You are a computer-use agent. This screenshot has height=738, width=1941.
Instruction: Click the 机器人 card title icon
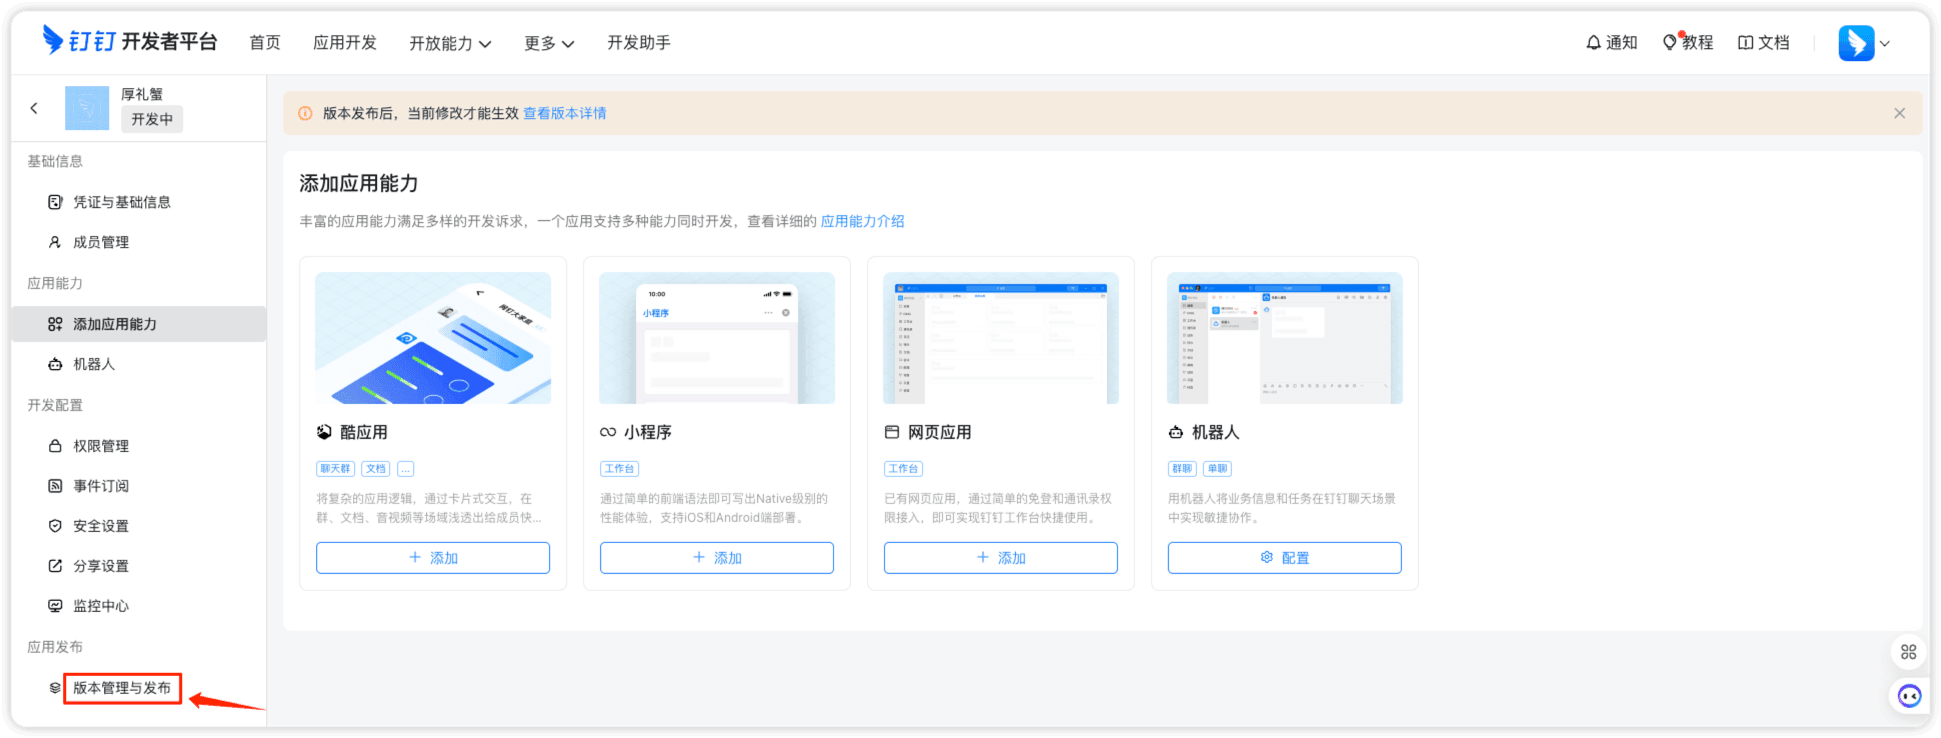[x=1176, y=432]
